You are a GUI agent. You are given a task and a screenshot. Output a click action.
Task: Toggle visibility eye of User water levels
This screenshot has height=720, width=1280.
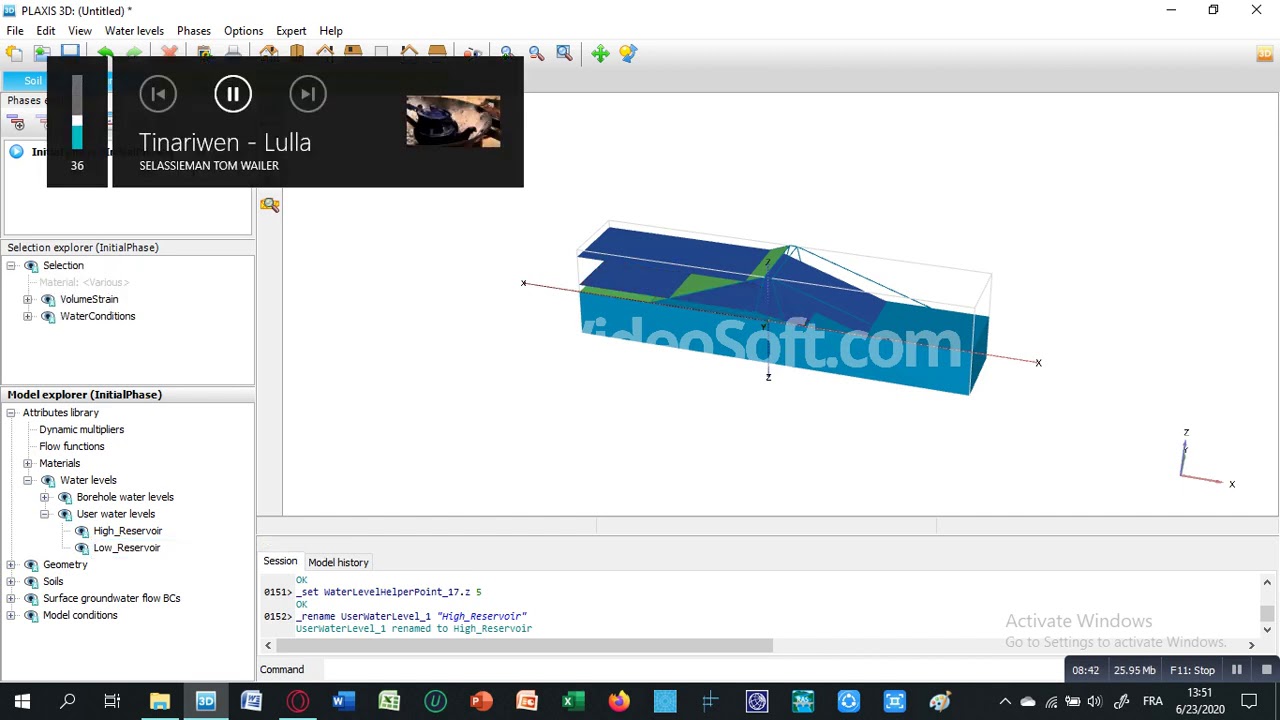tap(64, 515)
